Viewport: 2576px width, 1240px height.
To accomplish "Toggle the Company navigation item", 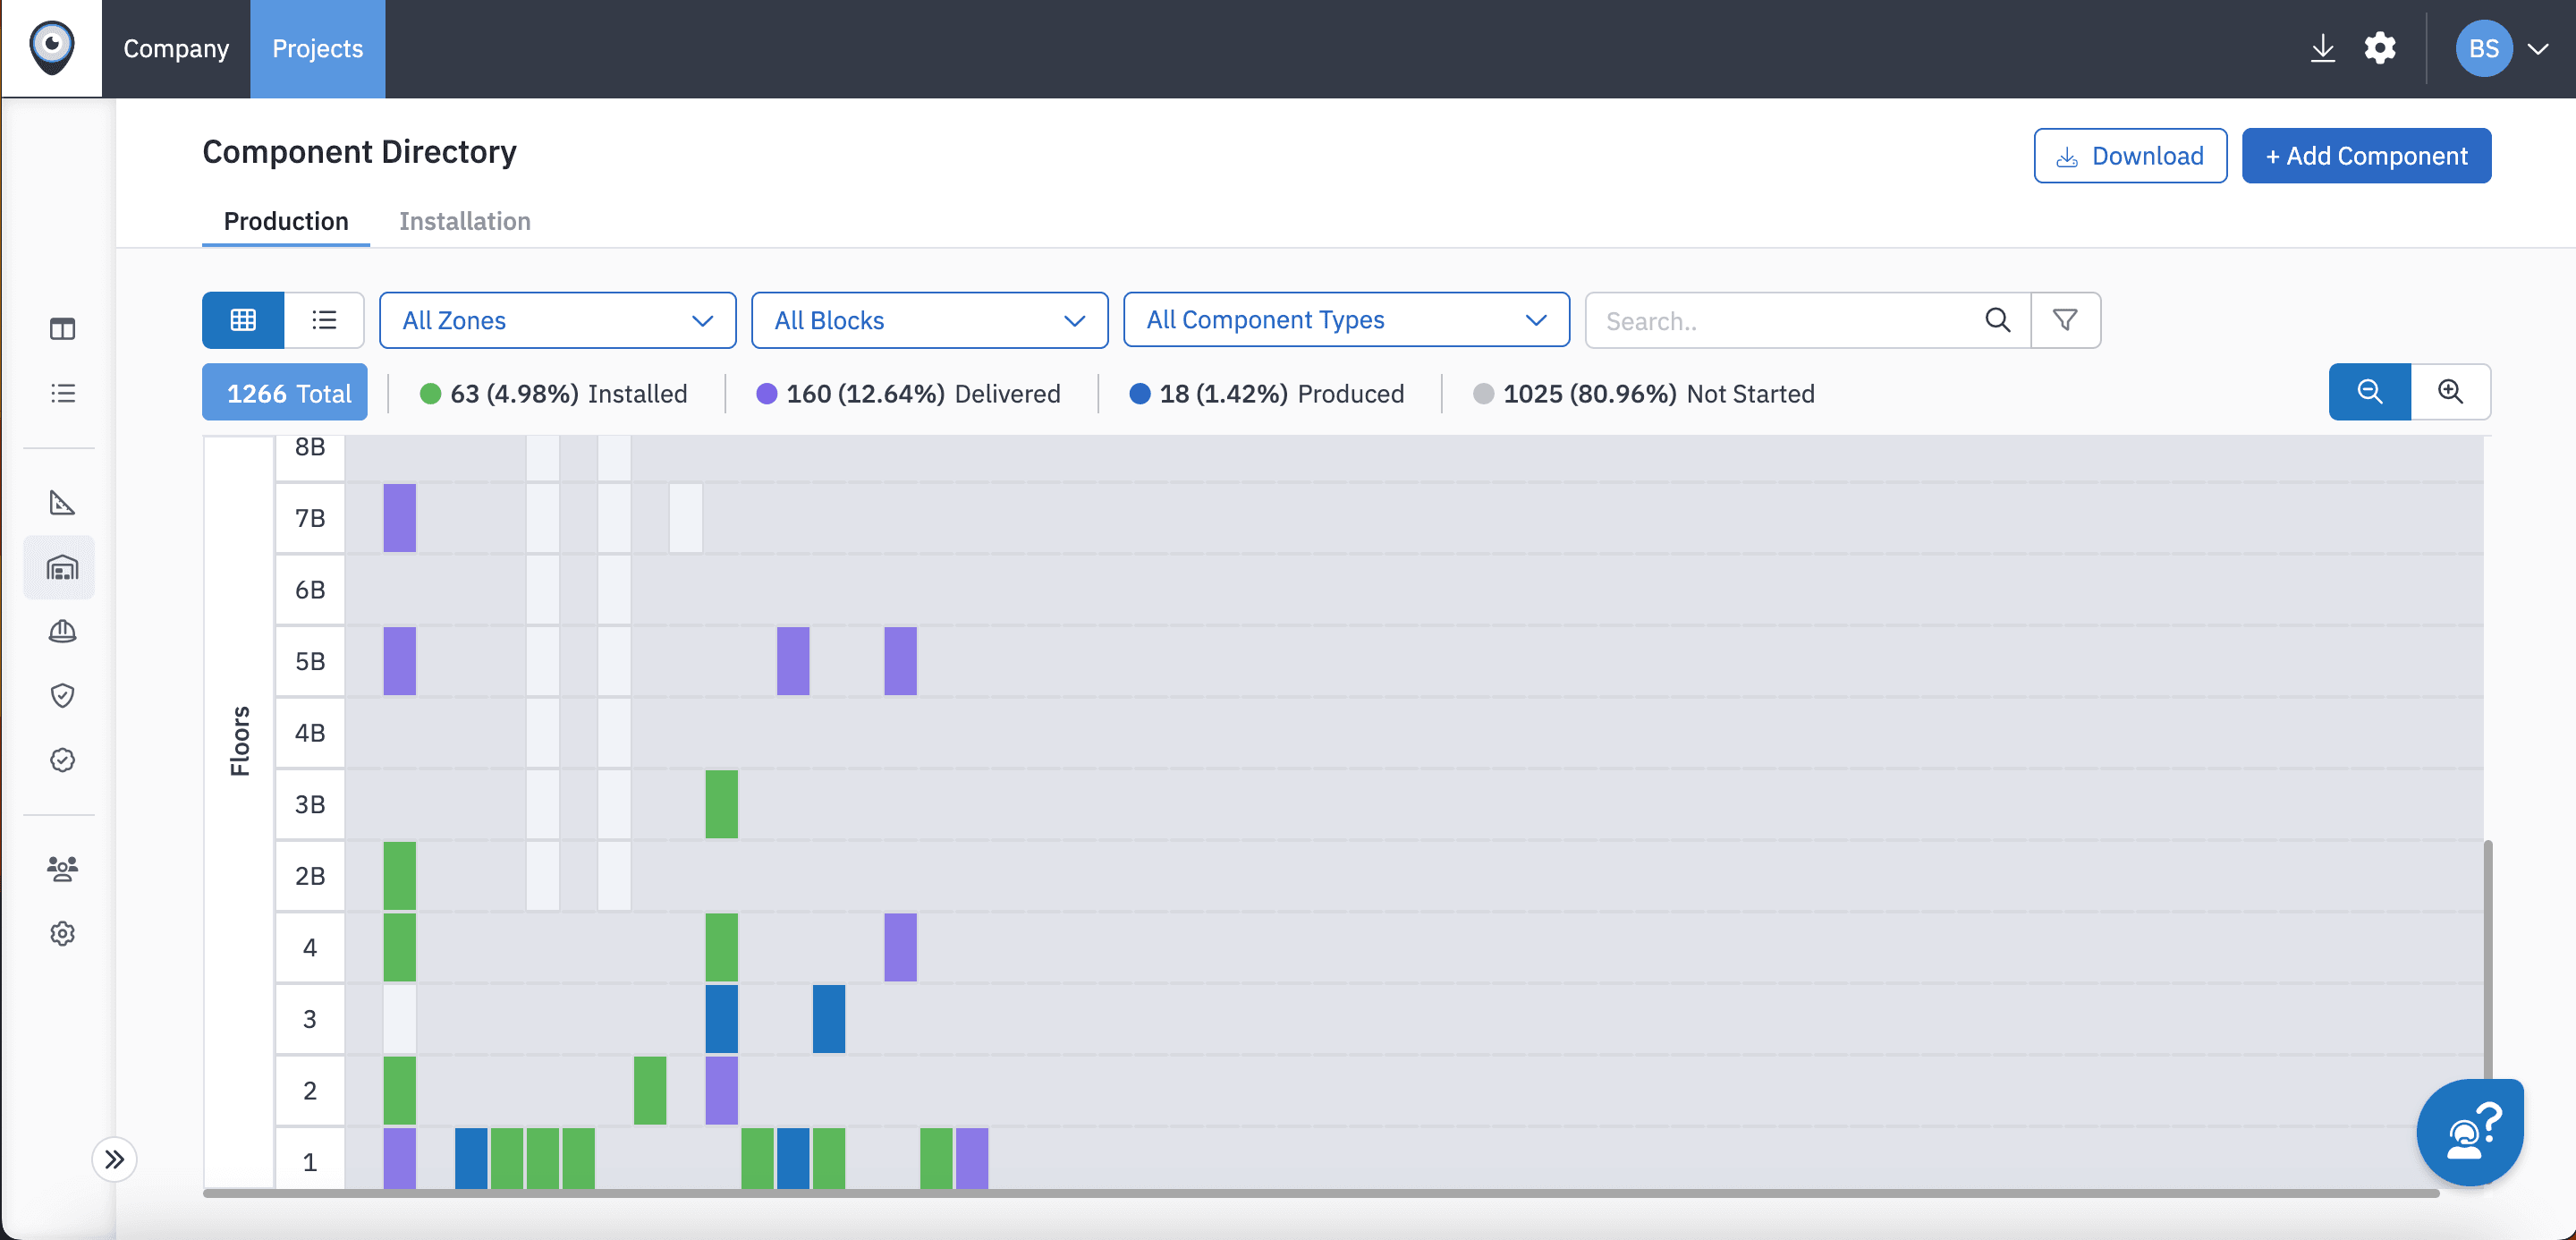I will pyautogui.click(x=176, y=49).
